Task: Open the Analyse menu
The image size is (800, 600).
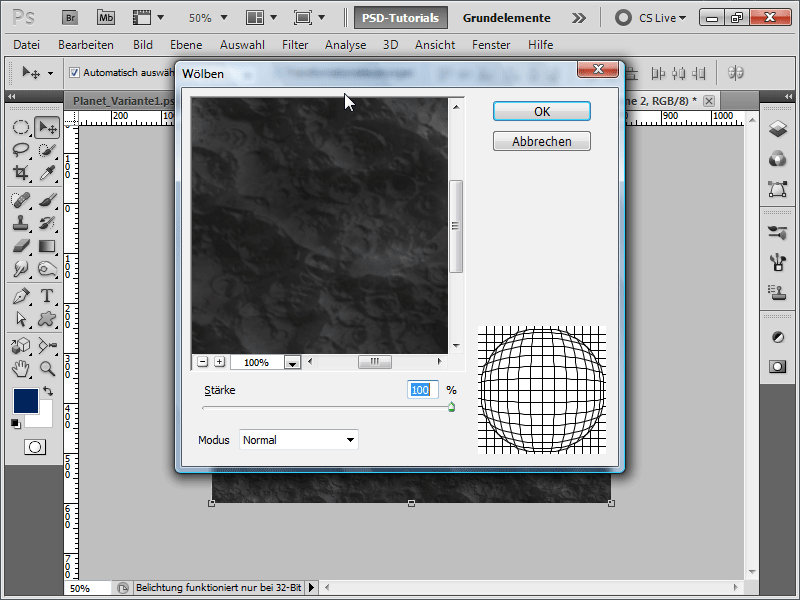Action: (x=345, y=45)
